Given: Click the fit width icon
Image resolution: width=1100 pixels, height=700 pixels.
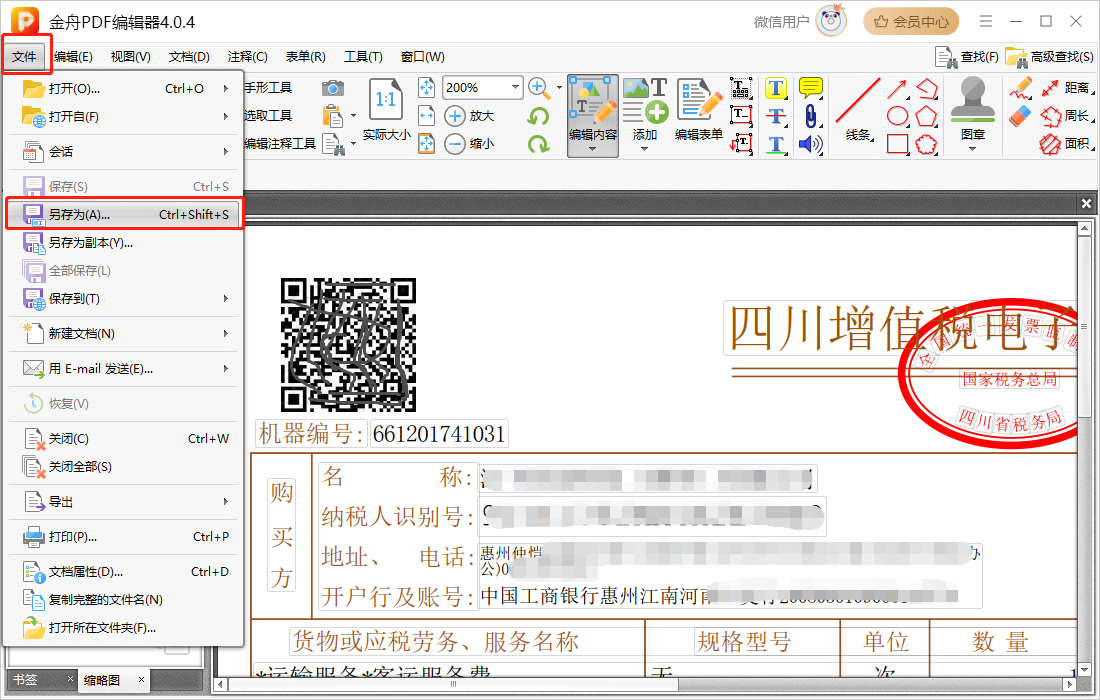Looking at the screenshot, I should [427, 116].
